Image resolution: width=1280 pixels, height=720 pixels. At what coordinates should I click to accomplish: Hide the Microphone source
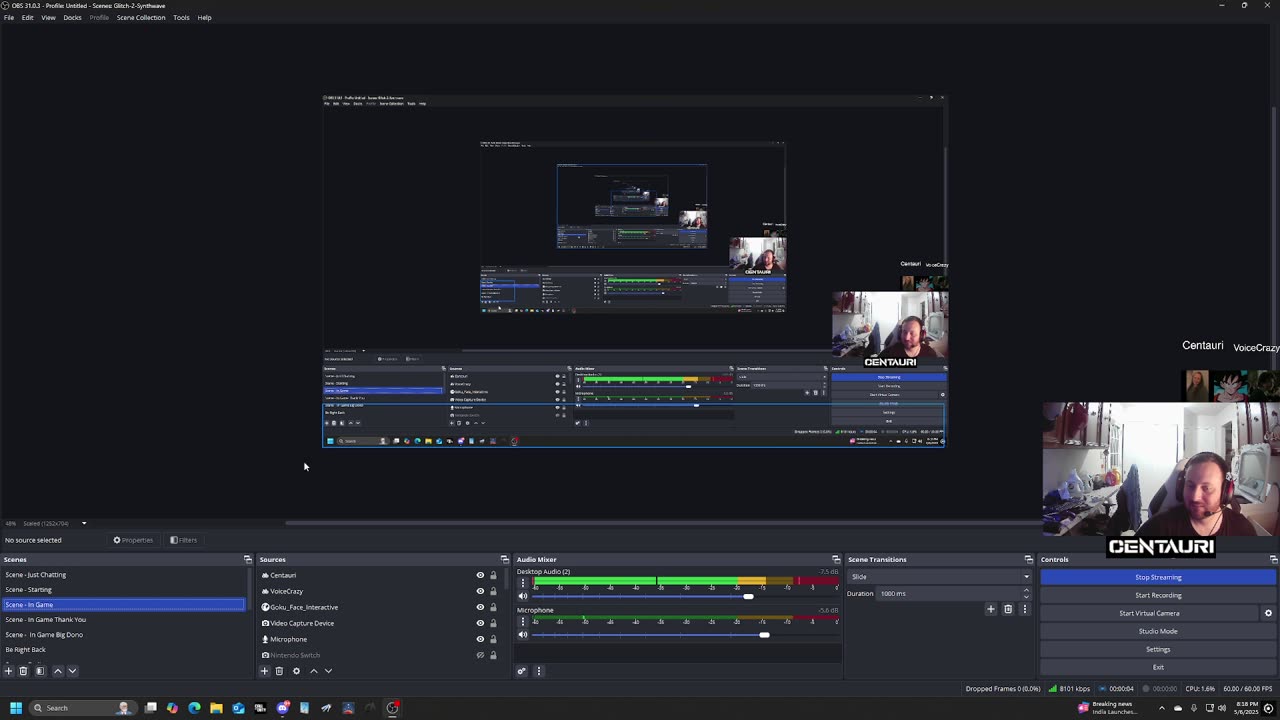click(480, 639)
